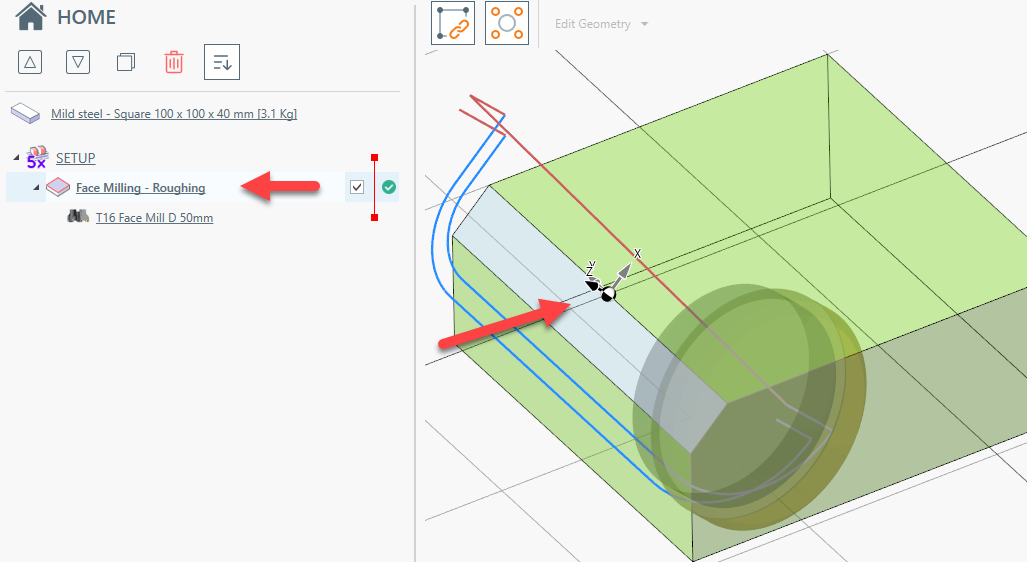Select the circles pattern selection tool
The height and width of the screenshot is (562, 1027).
click(507, 23)
